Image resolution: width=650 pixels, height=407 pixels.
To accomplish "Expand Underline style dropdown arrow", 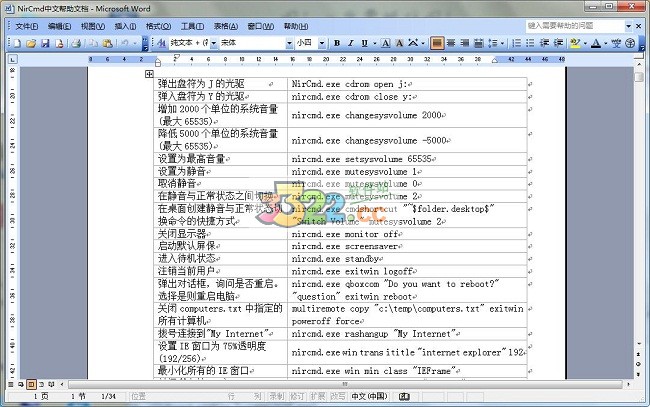I will coord(374,43).
